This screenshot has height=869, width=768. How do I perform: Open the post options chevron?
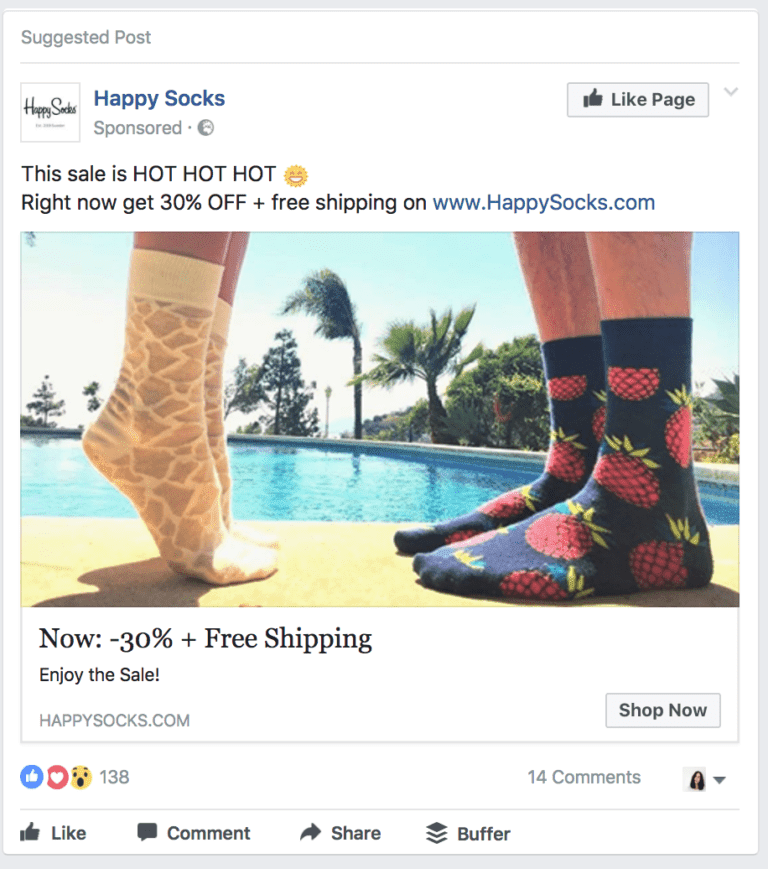coord(731,93)
